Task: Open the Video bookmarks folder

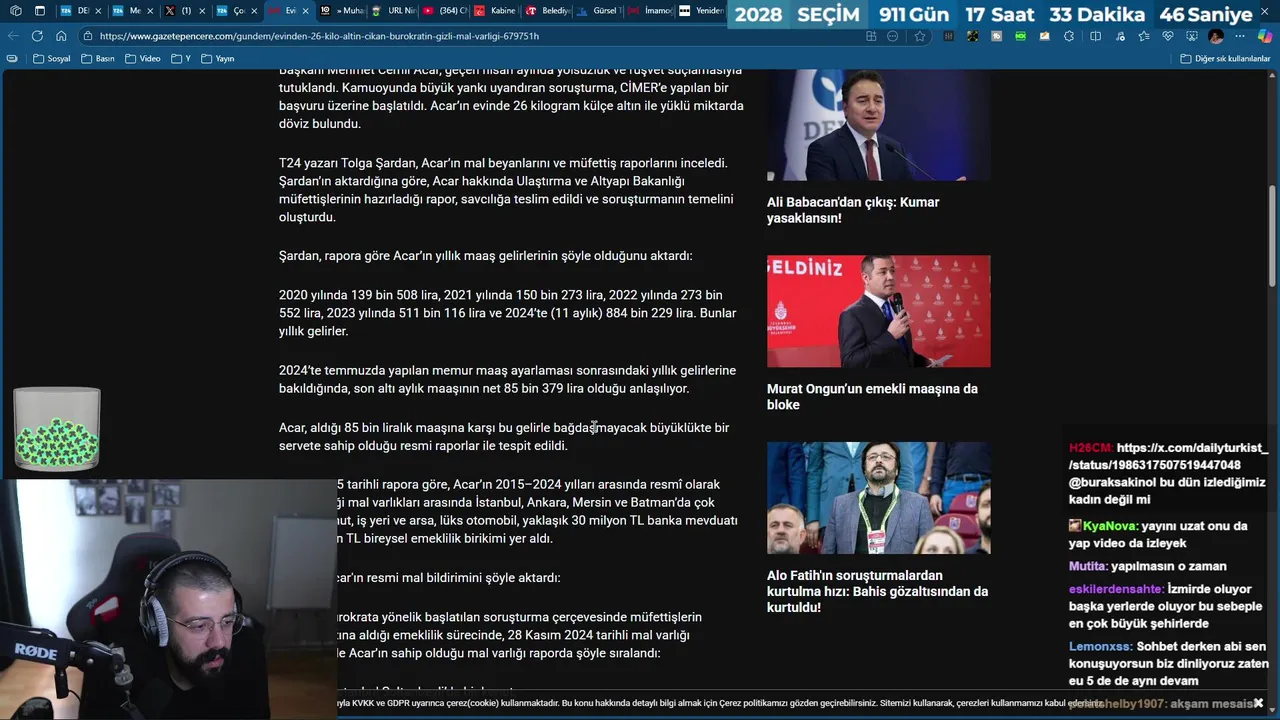Action: pyautogui.click(x=142, y=59)
